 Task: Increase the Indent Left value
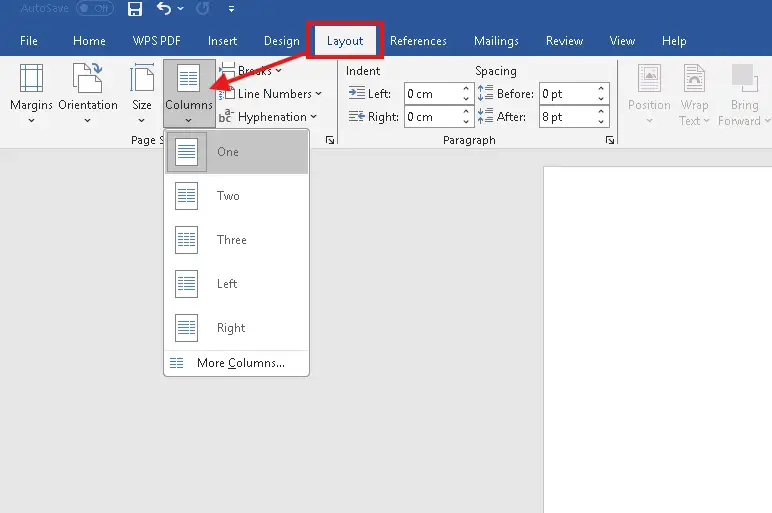[466, 89]
